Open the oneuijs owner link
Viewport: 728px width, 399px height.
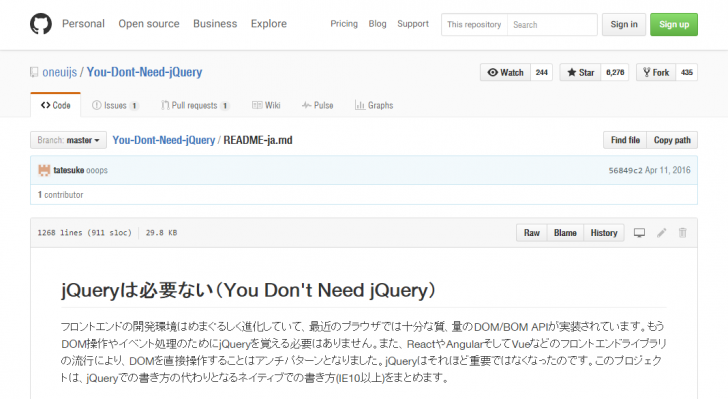(x=59, y=72)
